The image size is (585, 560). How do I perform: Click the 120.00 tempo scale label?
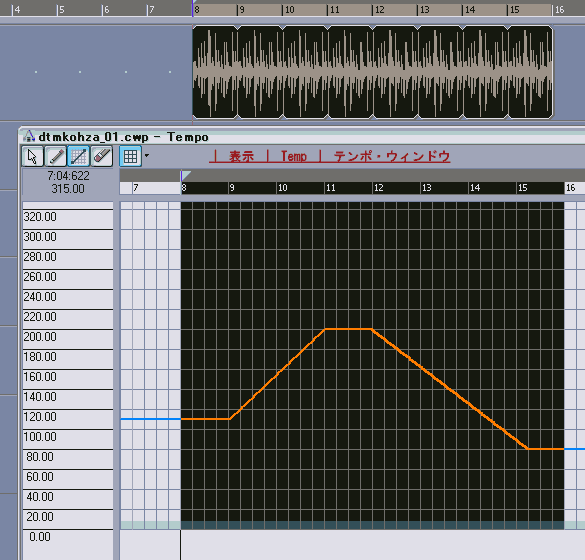[40, 417]
